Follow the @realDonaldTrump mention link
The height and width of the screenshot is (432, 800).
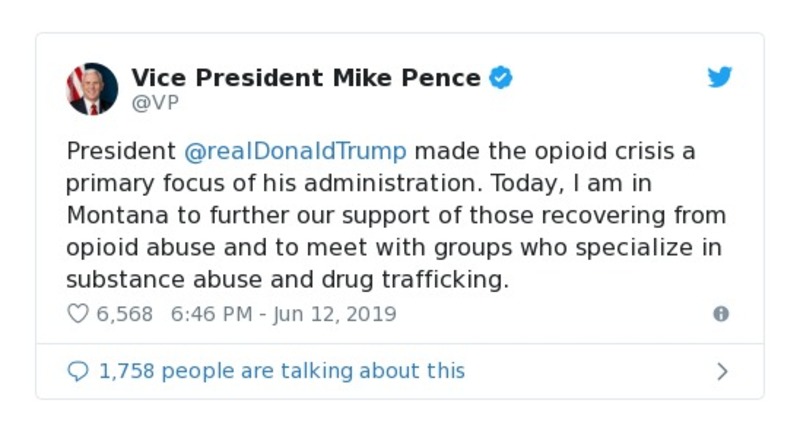296,151
